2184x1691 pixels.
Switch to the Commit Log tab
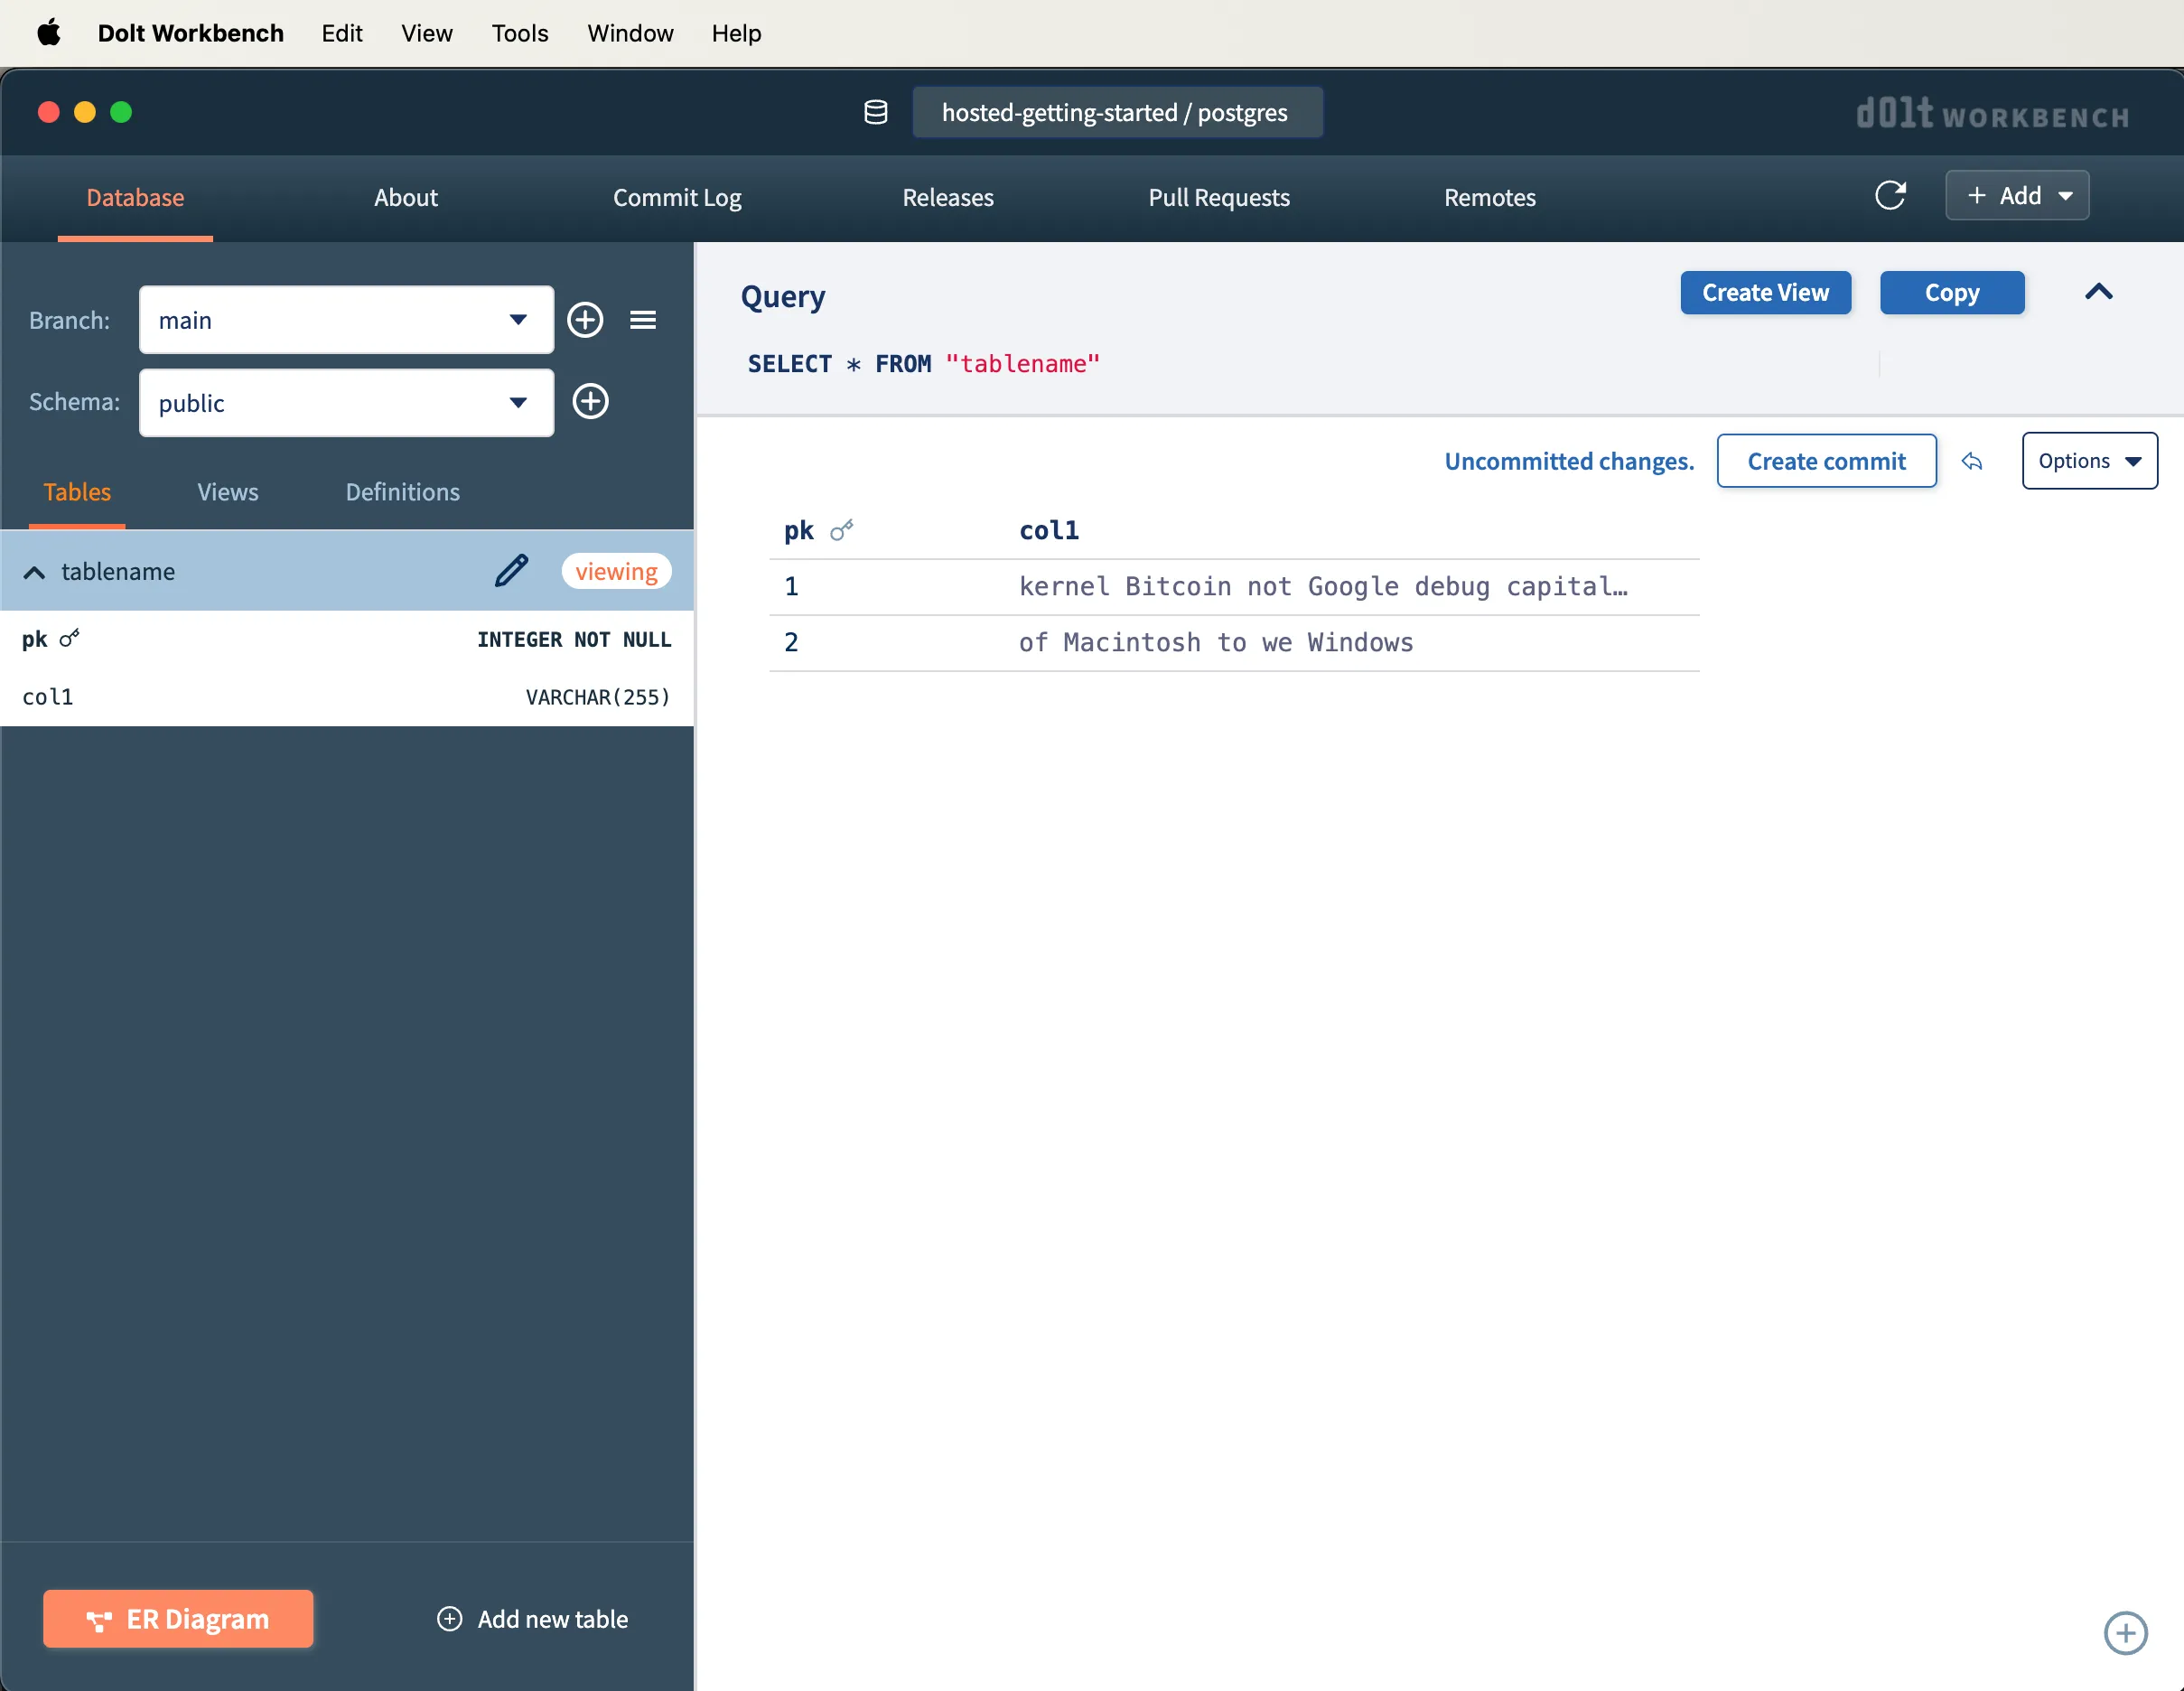677,197
